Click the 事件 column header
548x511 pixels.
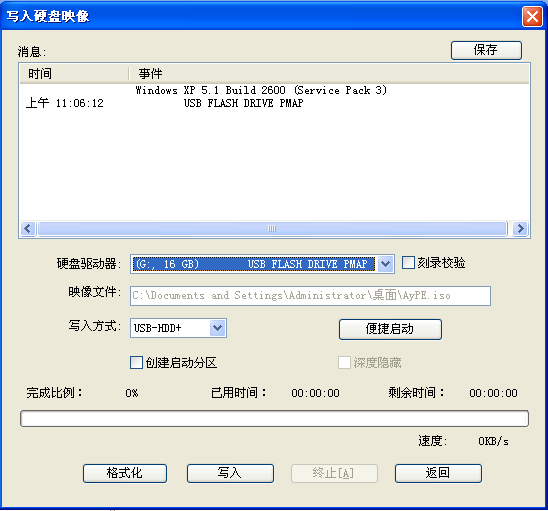[329, 74]
